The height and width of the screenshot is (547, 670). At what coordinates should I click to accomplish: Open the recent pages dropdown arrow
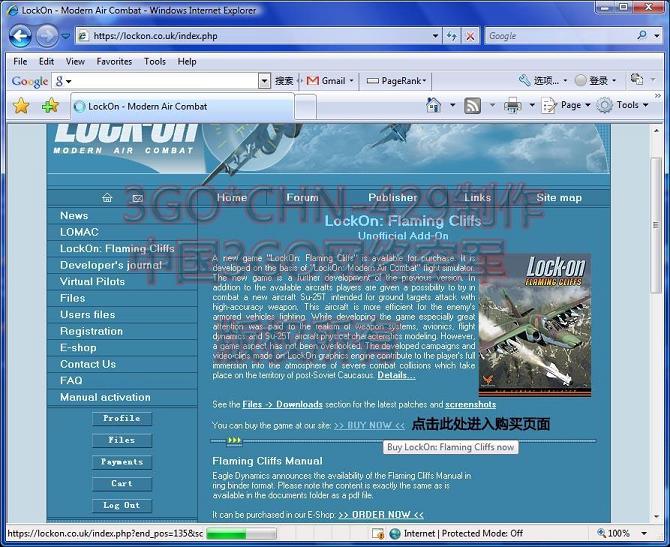(x=65, y=36)
